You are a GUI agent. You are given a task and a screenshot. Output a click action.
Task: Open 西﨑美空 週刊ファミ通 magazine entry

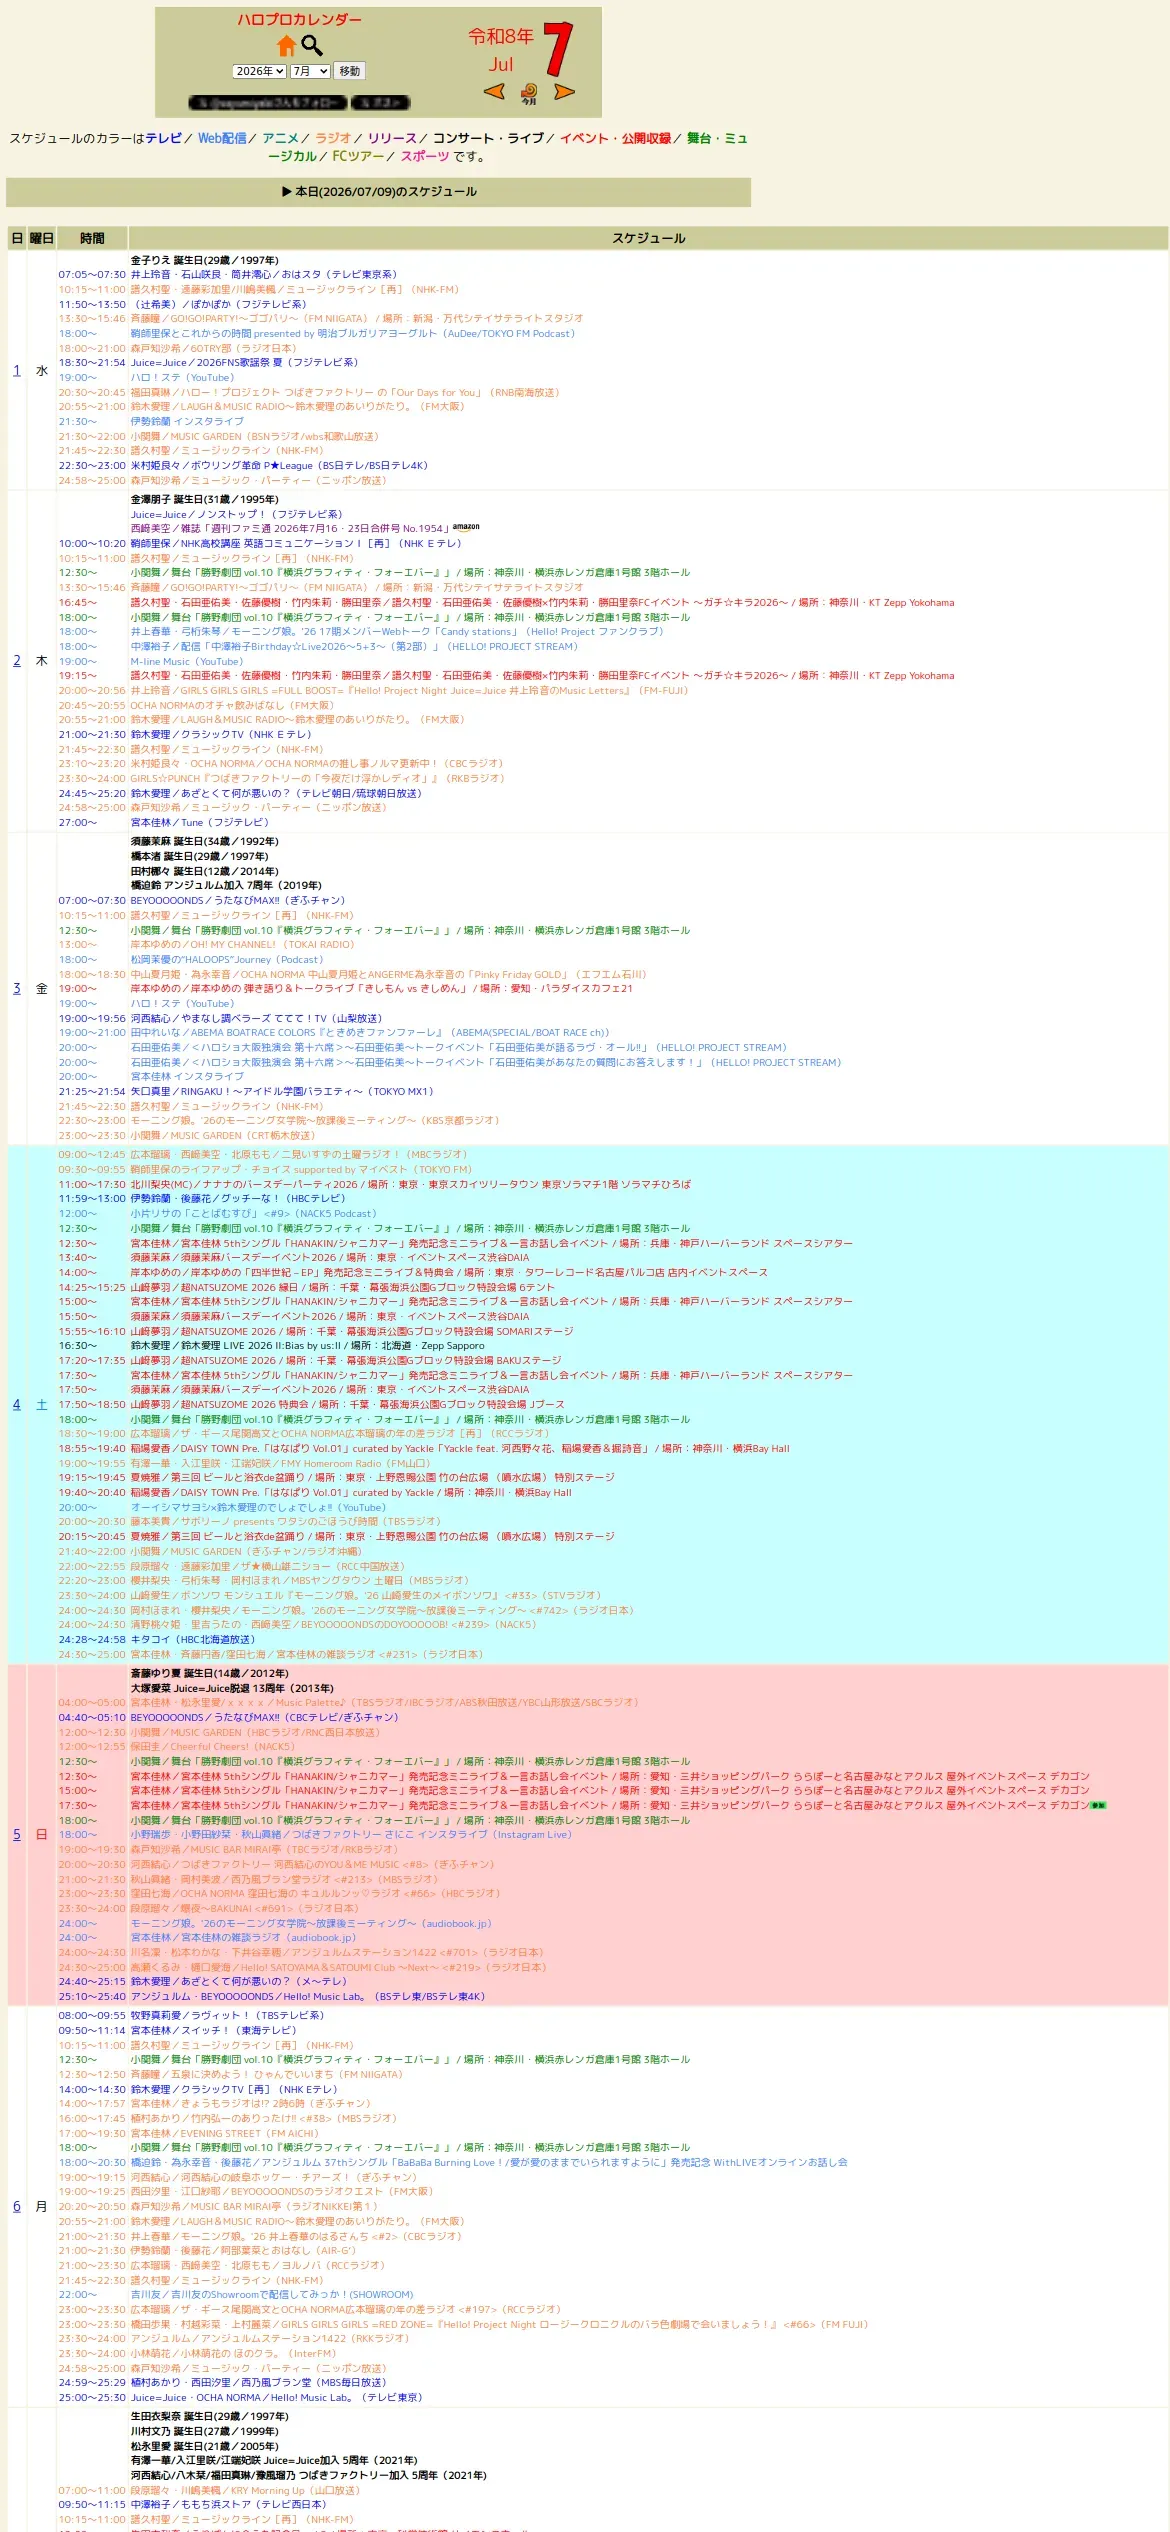tap(290, 529)
